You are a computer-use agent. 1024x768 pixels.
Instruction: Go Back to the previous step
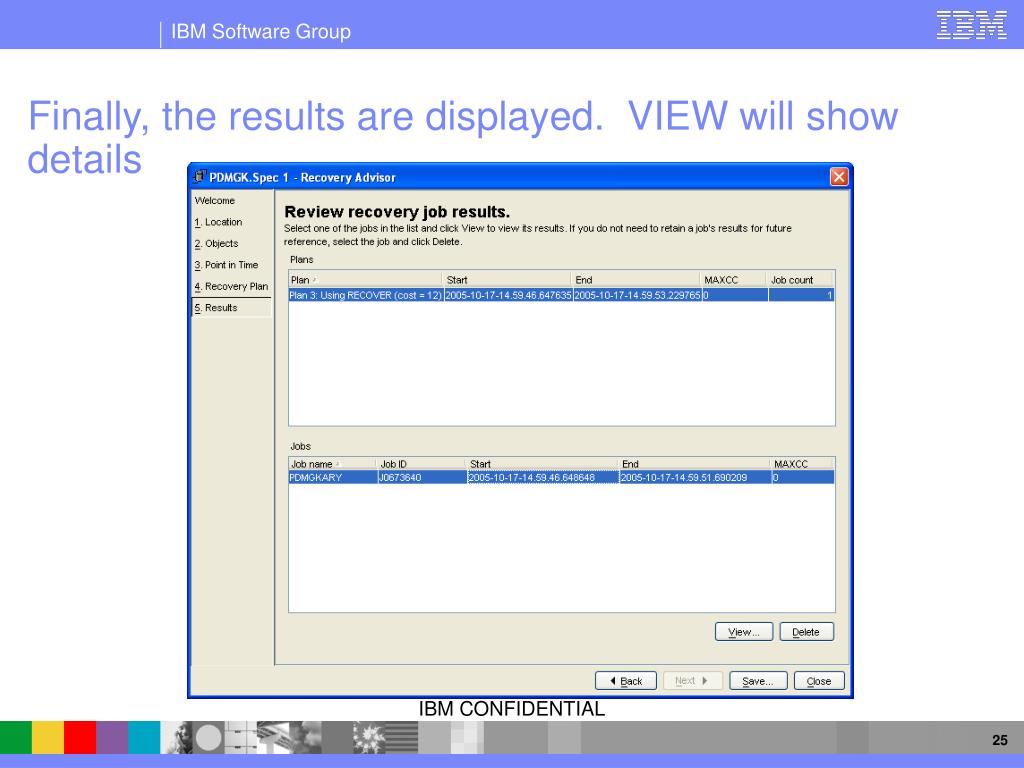[x=626, y=680]
